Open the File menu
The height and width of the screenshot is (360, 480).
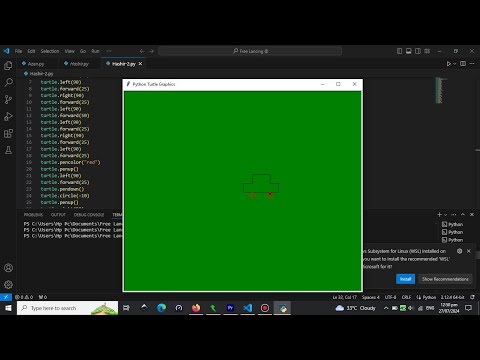(18, 51)
